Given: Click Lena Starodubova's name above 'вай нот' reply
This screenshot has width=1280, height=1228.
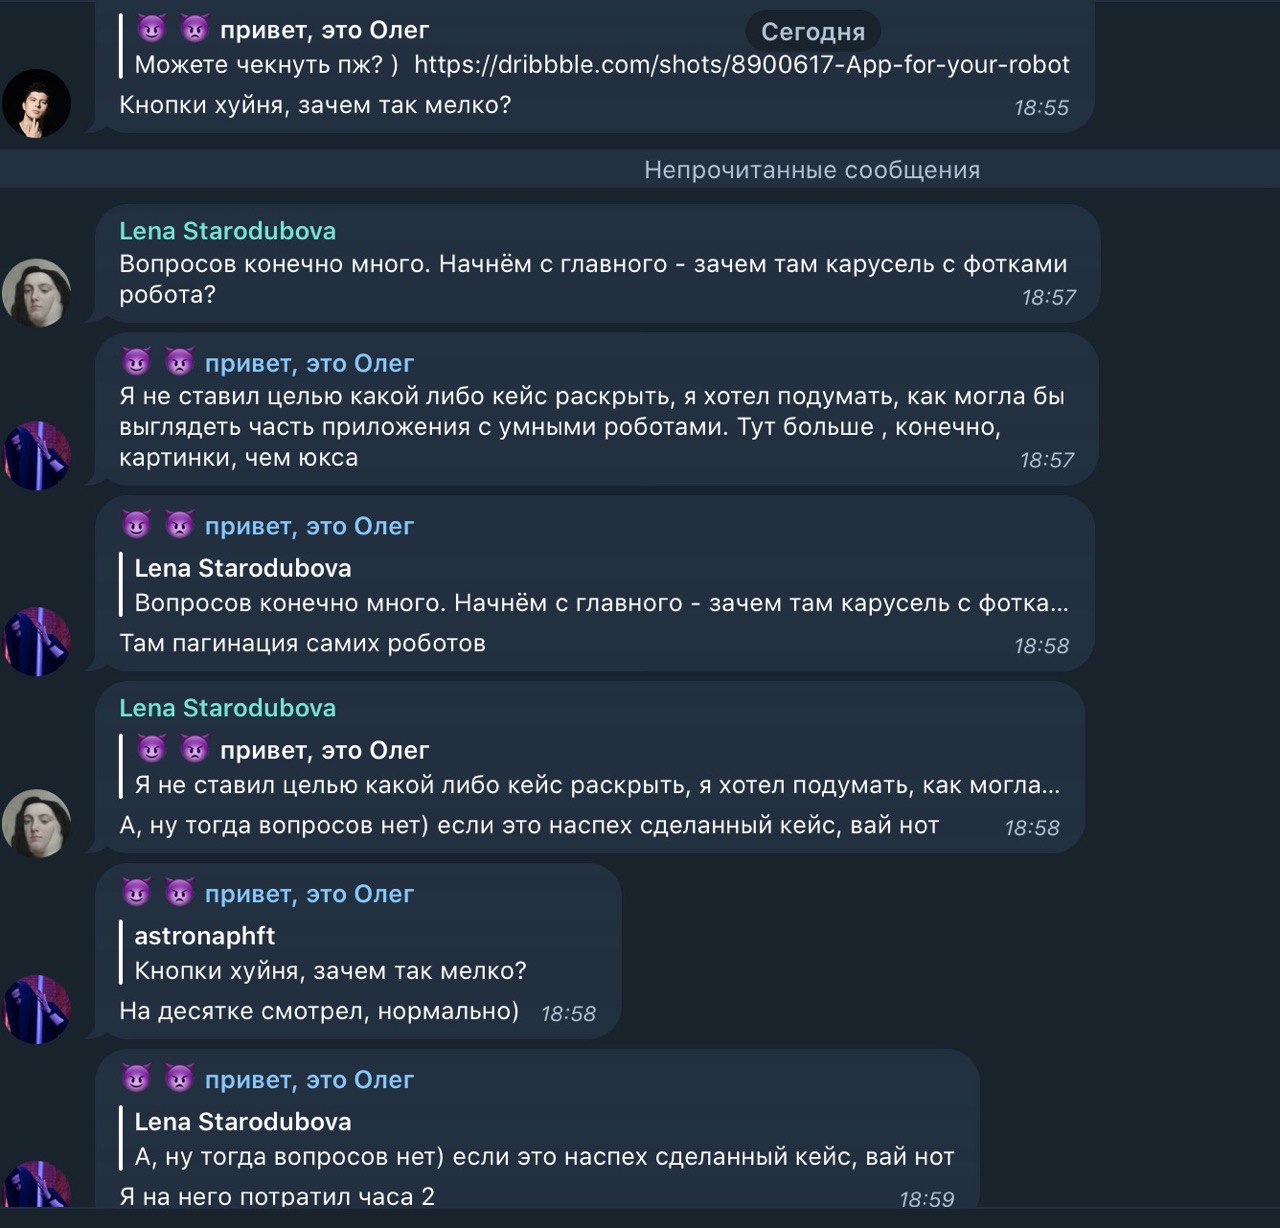Looking at the screenshot, I should 227,708.
